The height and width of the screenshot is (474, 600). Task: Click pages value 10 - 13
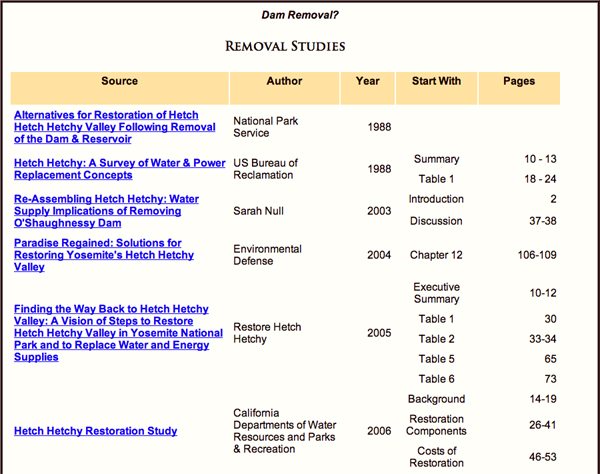point(540,159)
